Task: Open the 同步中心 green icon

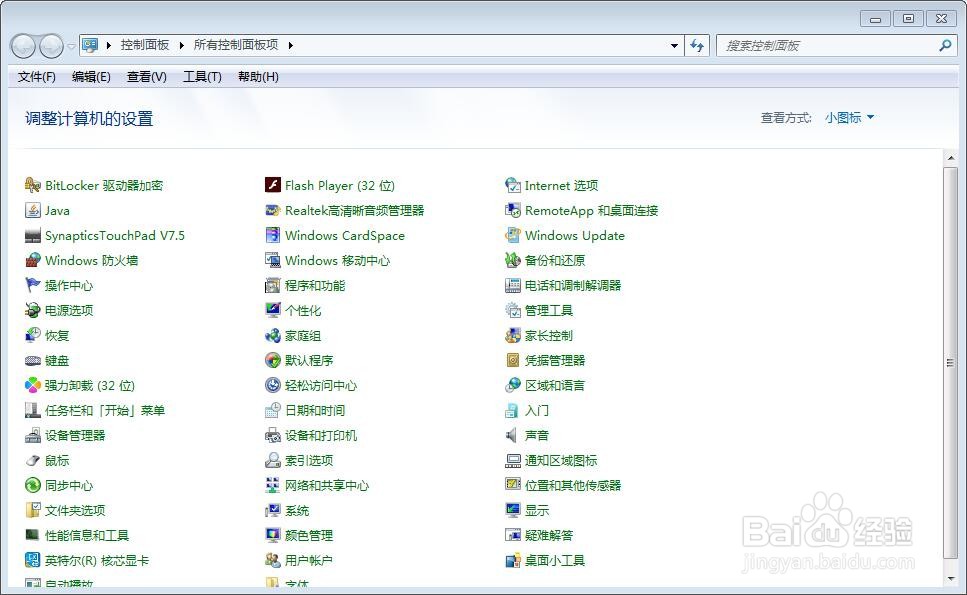Action: [x=33, y=485]
